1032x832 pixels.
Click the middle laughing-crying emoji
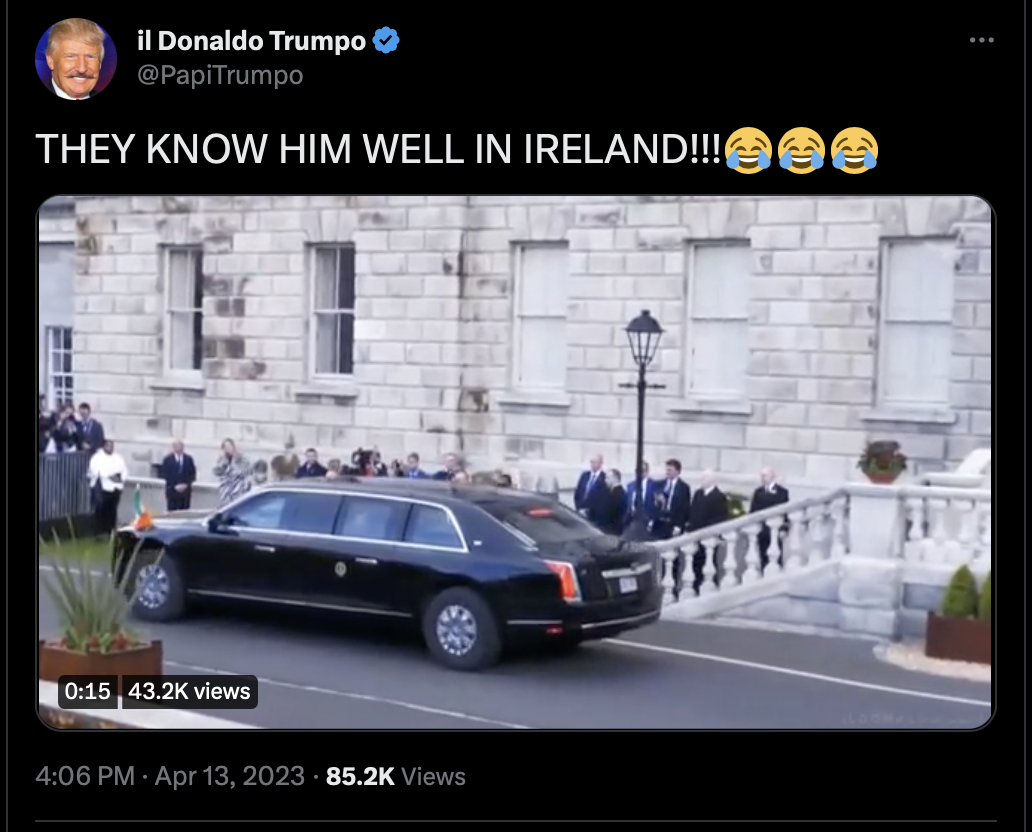tap(801, 150)
